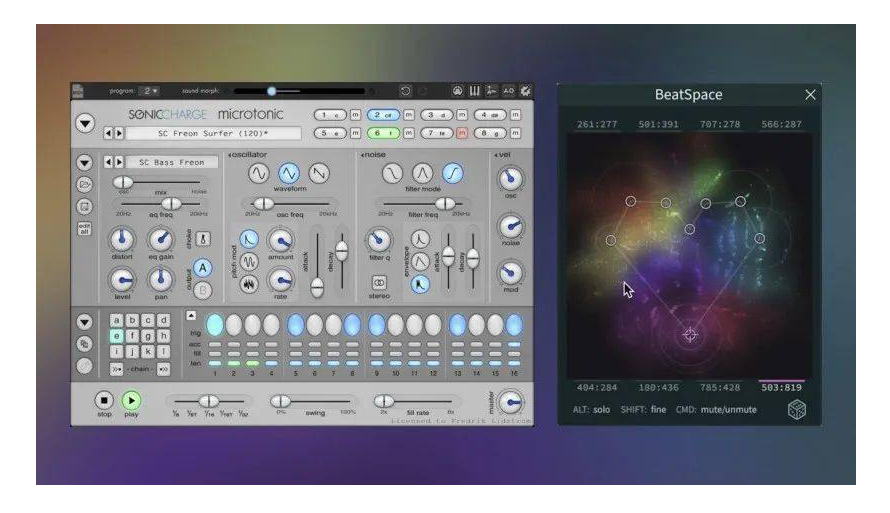The height and width of the screenshot is (513, 890).
Task: Select the highlighted clap noise envelope
Action: point(420,284)
